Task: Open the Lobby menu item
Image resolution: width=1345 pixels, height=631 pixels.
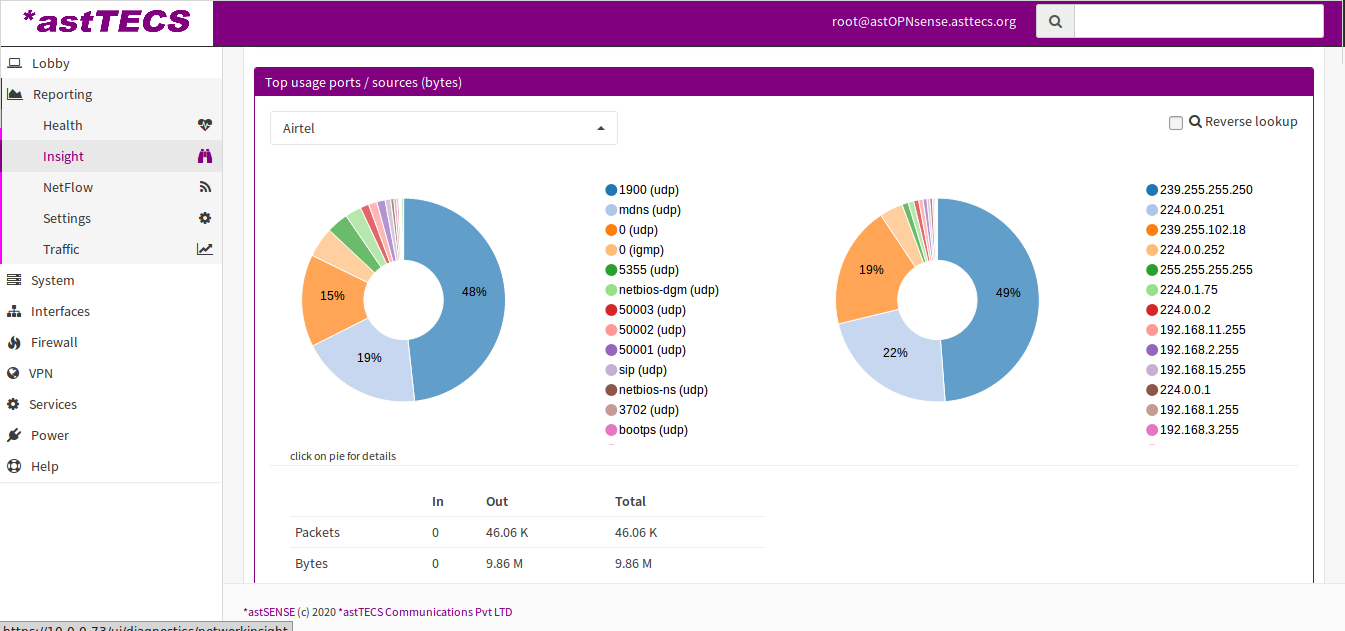Action: tap(50, 63)
